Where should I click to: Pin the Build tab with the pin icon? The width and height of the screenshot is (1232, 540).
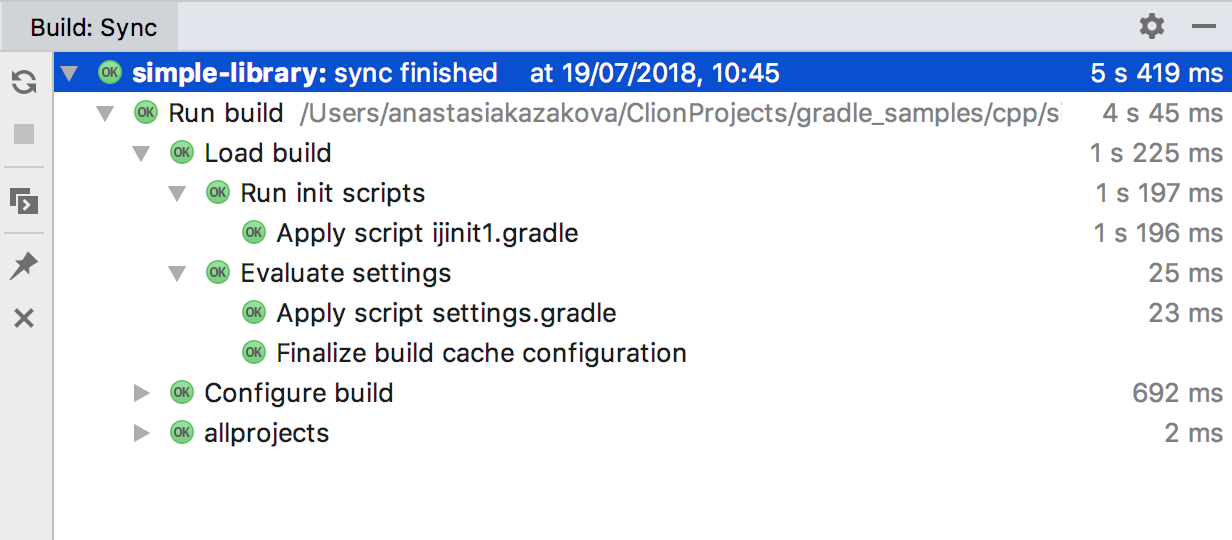24,266
